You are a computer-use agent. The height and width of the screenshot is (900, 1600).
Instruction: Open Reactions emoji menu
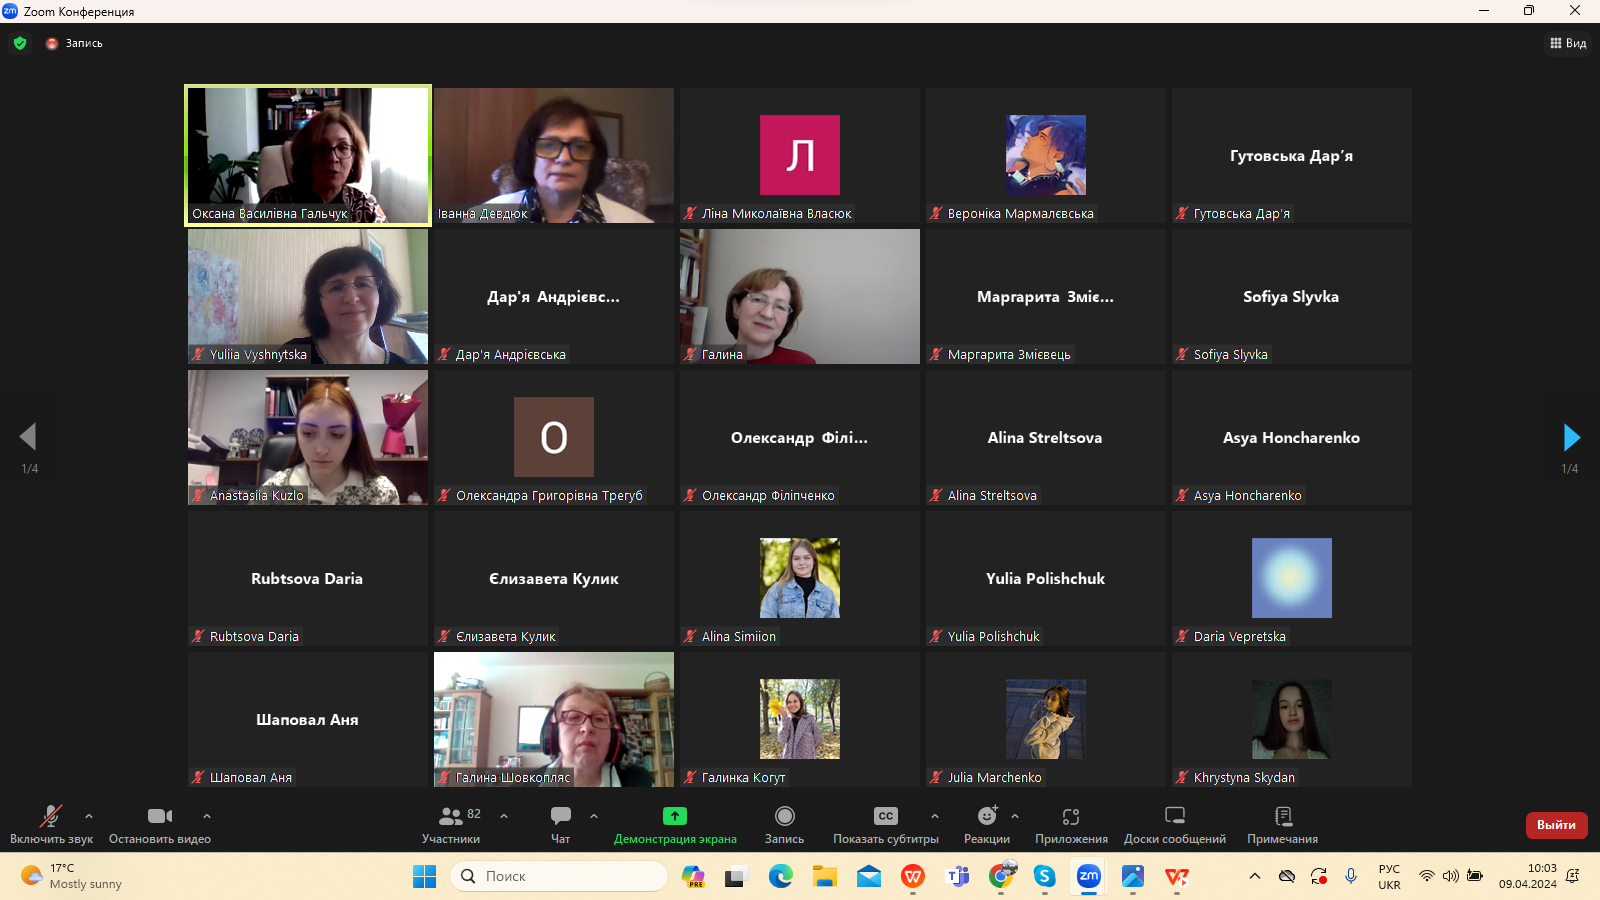coord(987,816)
